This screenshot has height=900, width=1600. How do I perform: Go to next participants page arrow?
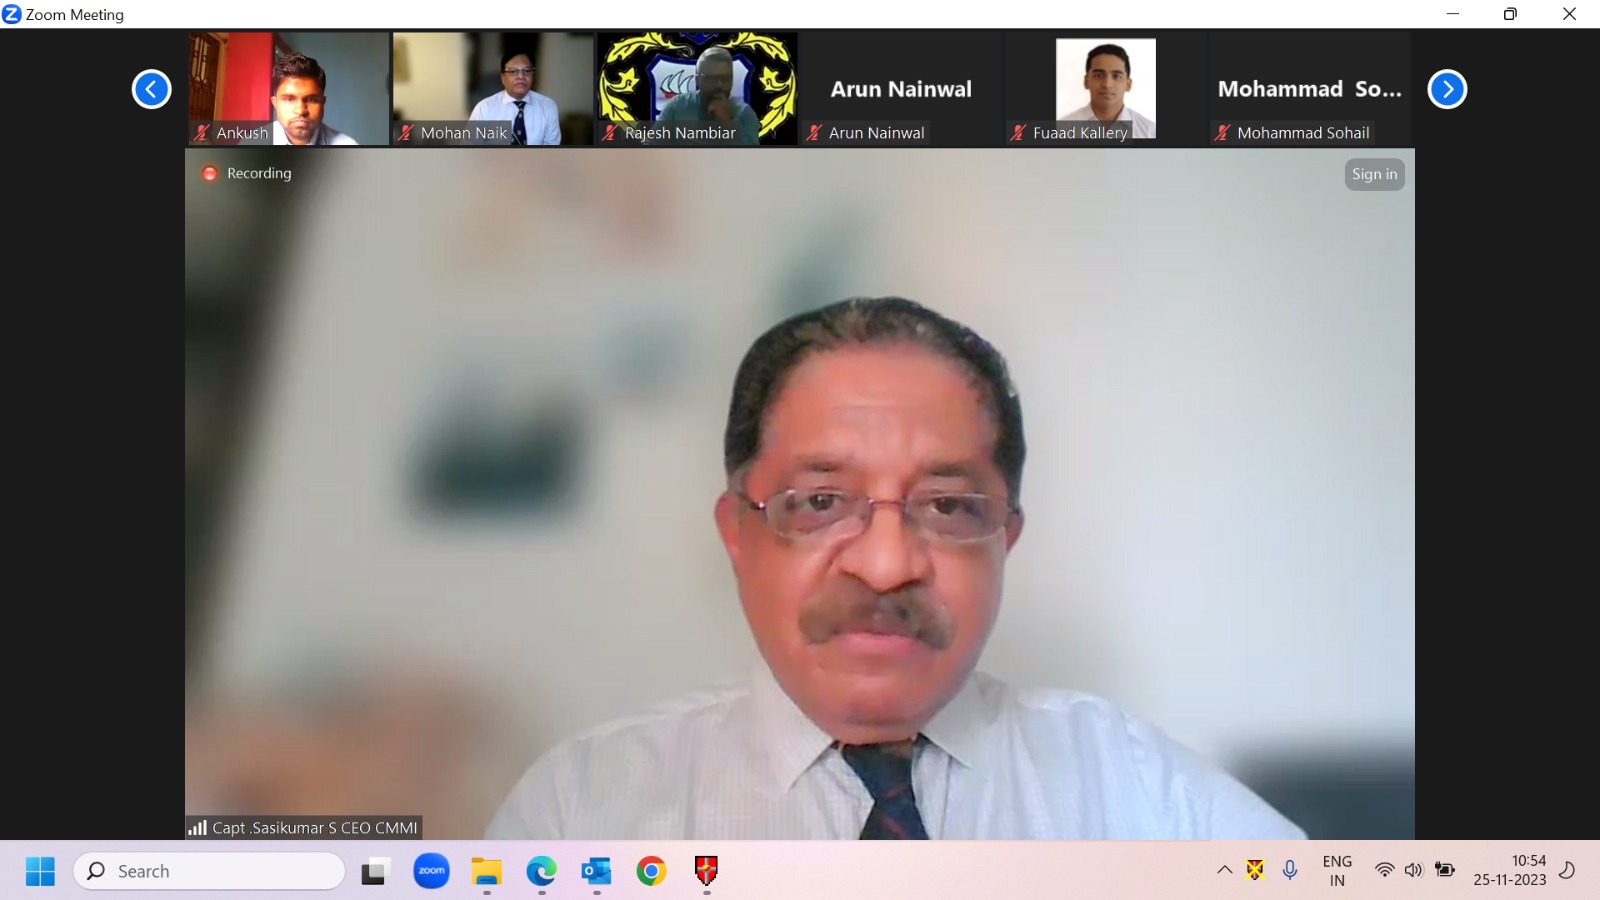coord(1447,89)
